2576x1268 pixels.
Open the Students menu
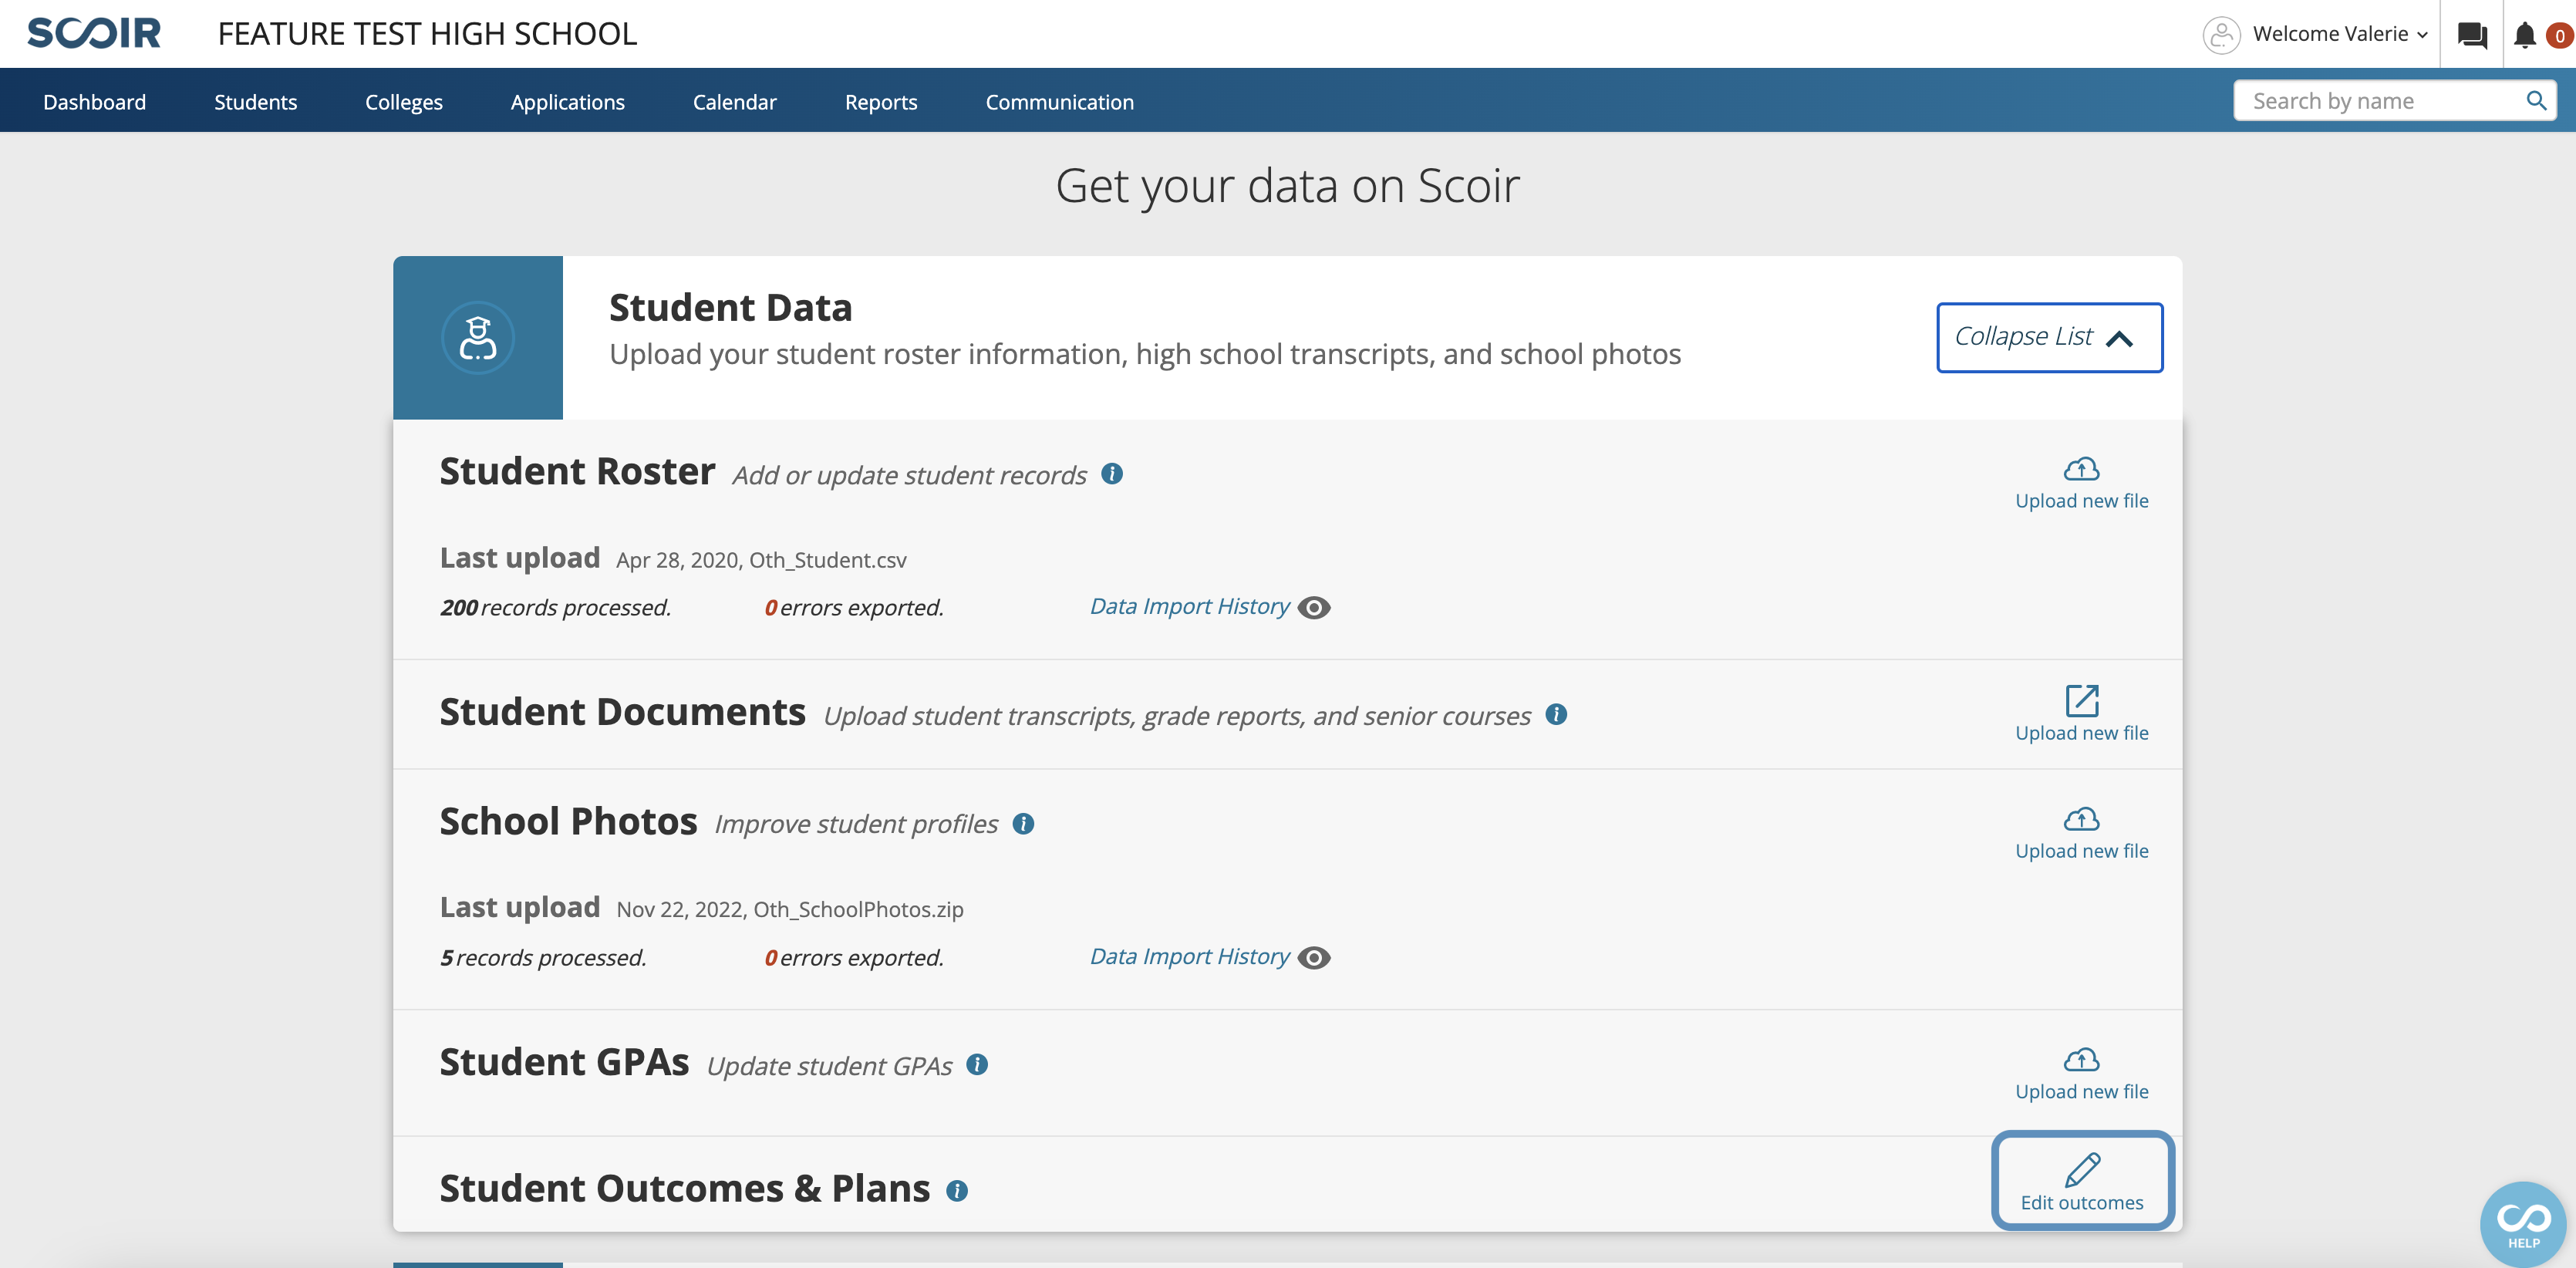[255, 101]
